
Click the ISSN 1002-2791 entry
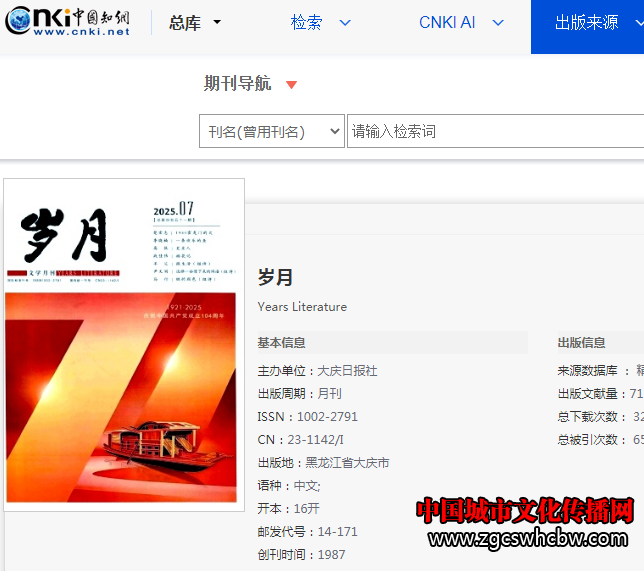(x=307, y=417)
